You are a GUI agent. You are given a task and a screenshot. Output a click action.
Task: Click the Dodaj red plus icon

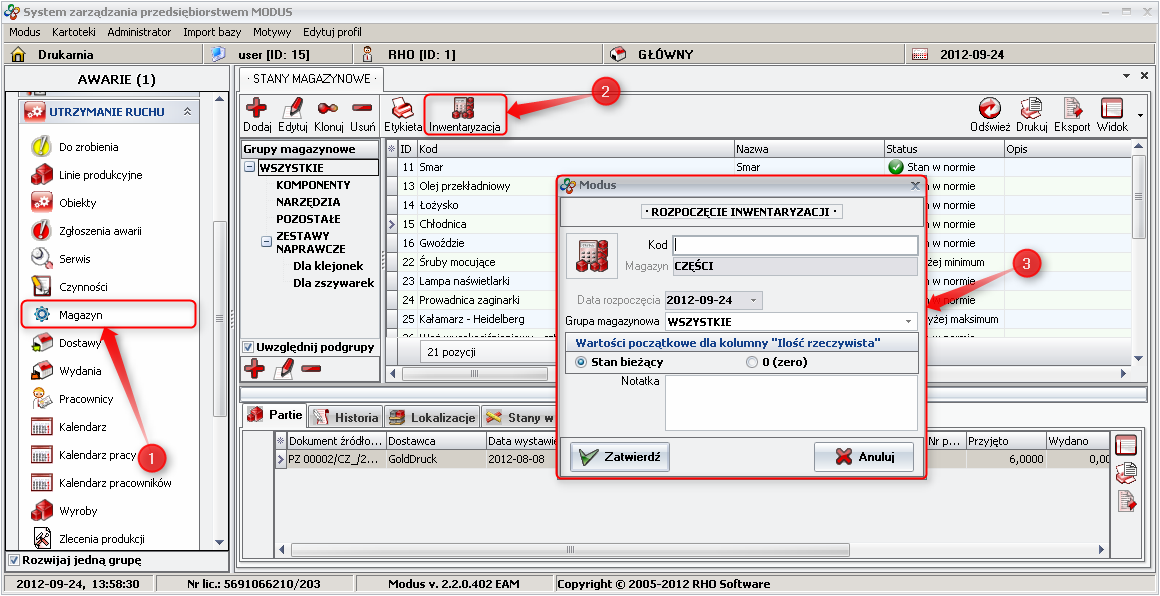click(x=257, y=109)
